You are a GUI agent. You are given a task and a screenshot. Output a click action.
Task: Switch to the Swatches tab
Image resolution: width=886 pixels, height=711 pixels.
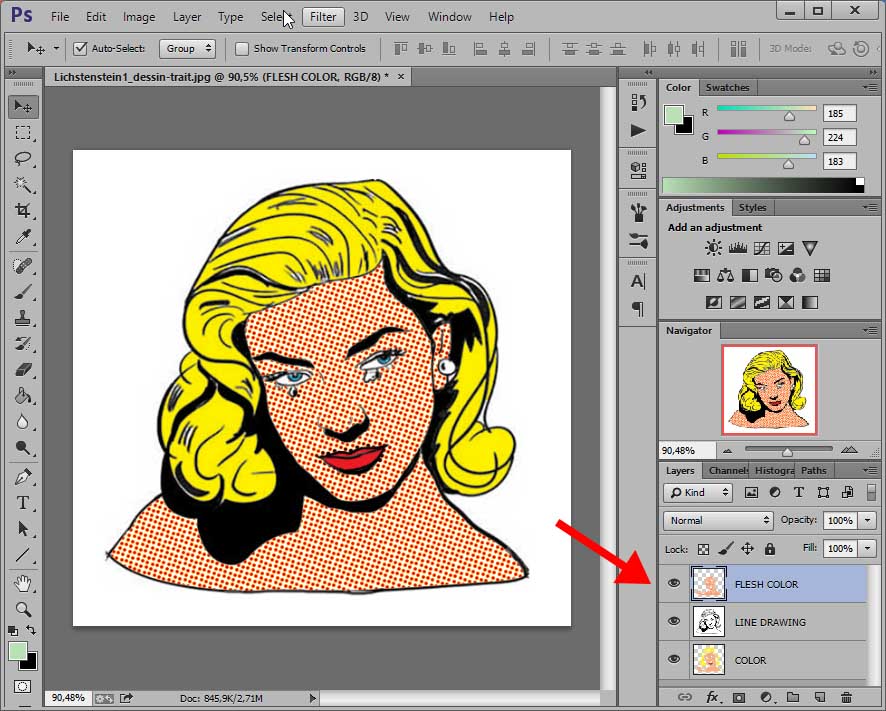click(x=727, y=88)
